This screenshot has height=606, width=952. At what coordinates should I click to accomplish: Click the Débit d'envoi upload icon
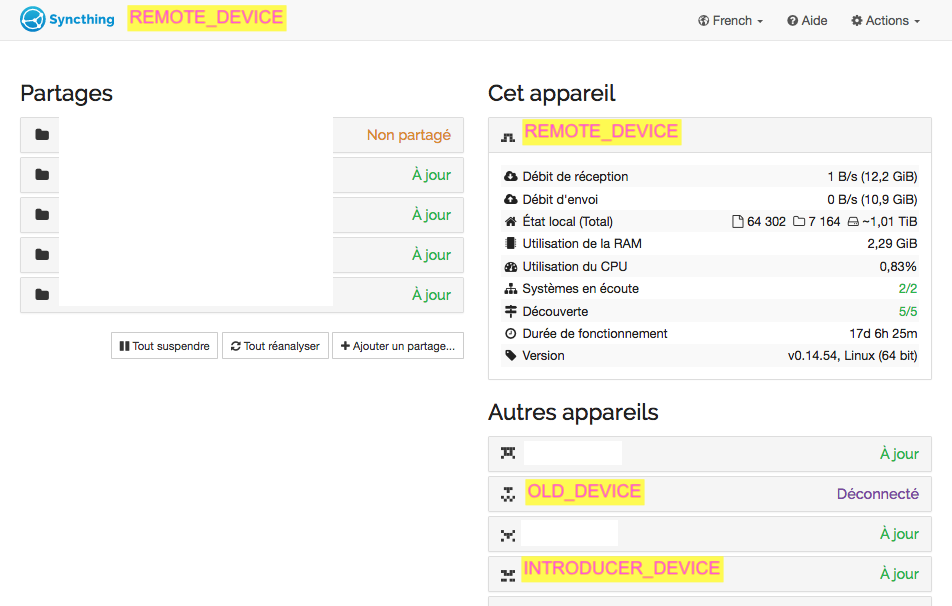[511, 199]
